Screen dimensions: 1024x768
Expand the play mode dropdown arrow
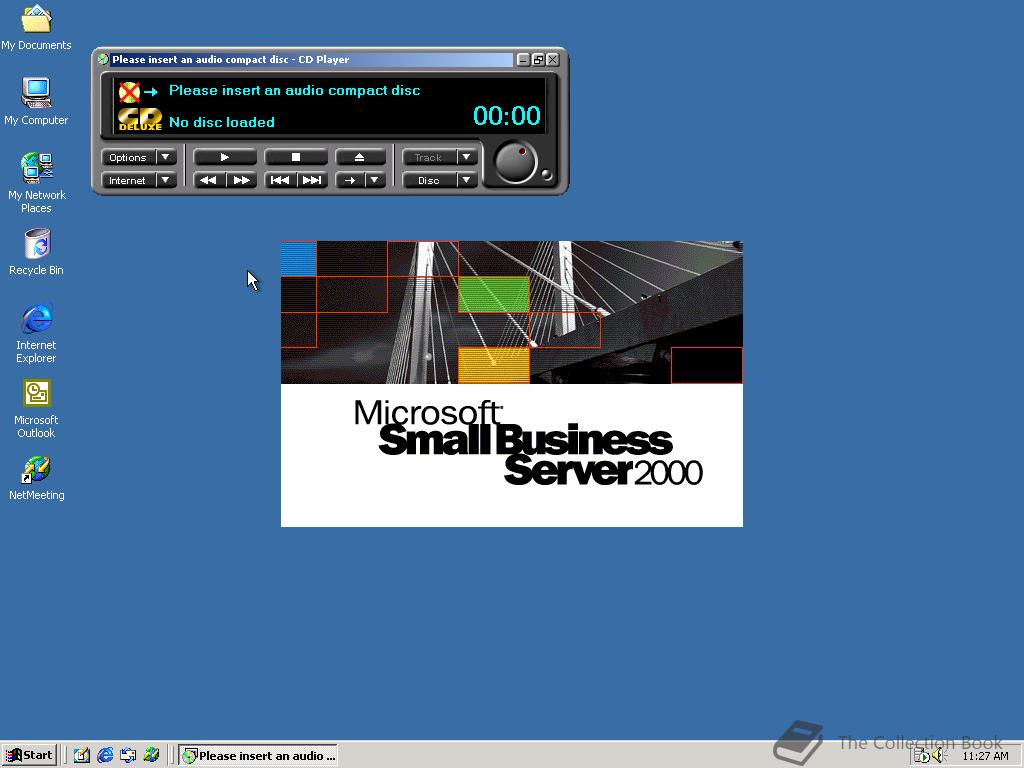(x=375, y=180)
